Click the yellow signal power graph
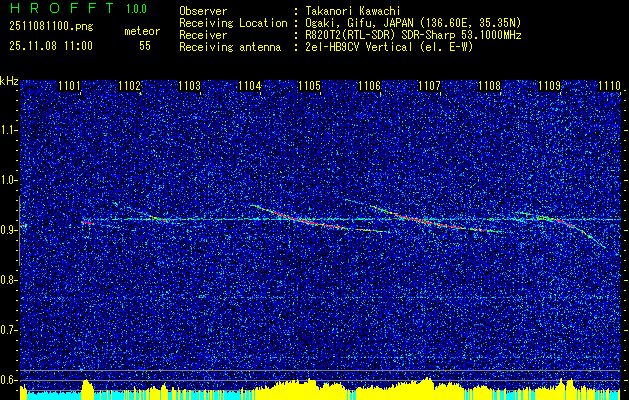Image resolution: width=629 pixels, height=400 pixels. pyautogui.click(x=300, y=386)
